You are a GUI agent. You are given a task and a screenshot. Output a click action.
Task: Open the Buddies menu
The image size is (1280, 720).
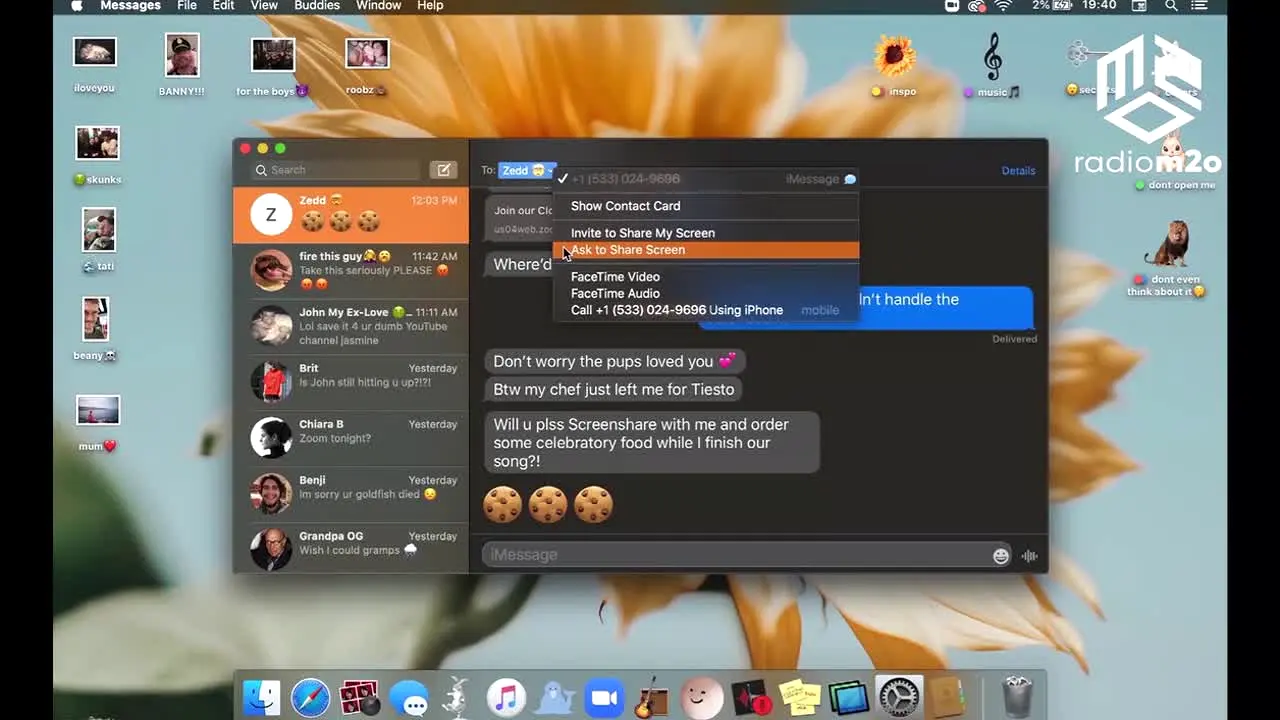pos(317,6)
